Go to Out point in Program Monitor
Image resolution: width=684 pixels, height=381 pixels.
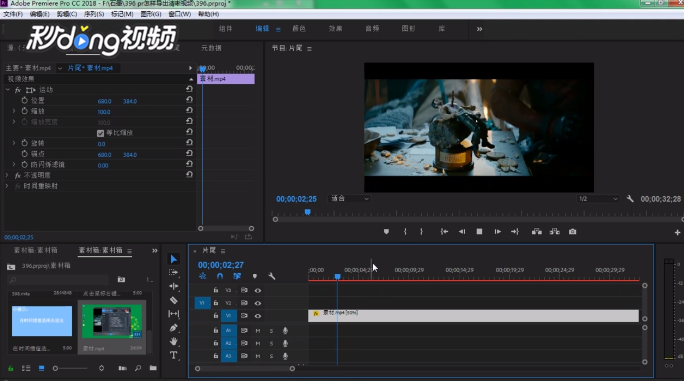515,232
